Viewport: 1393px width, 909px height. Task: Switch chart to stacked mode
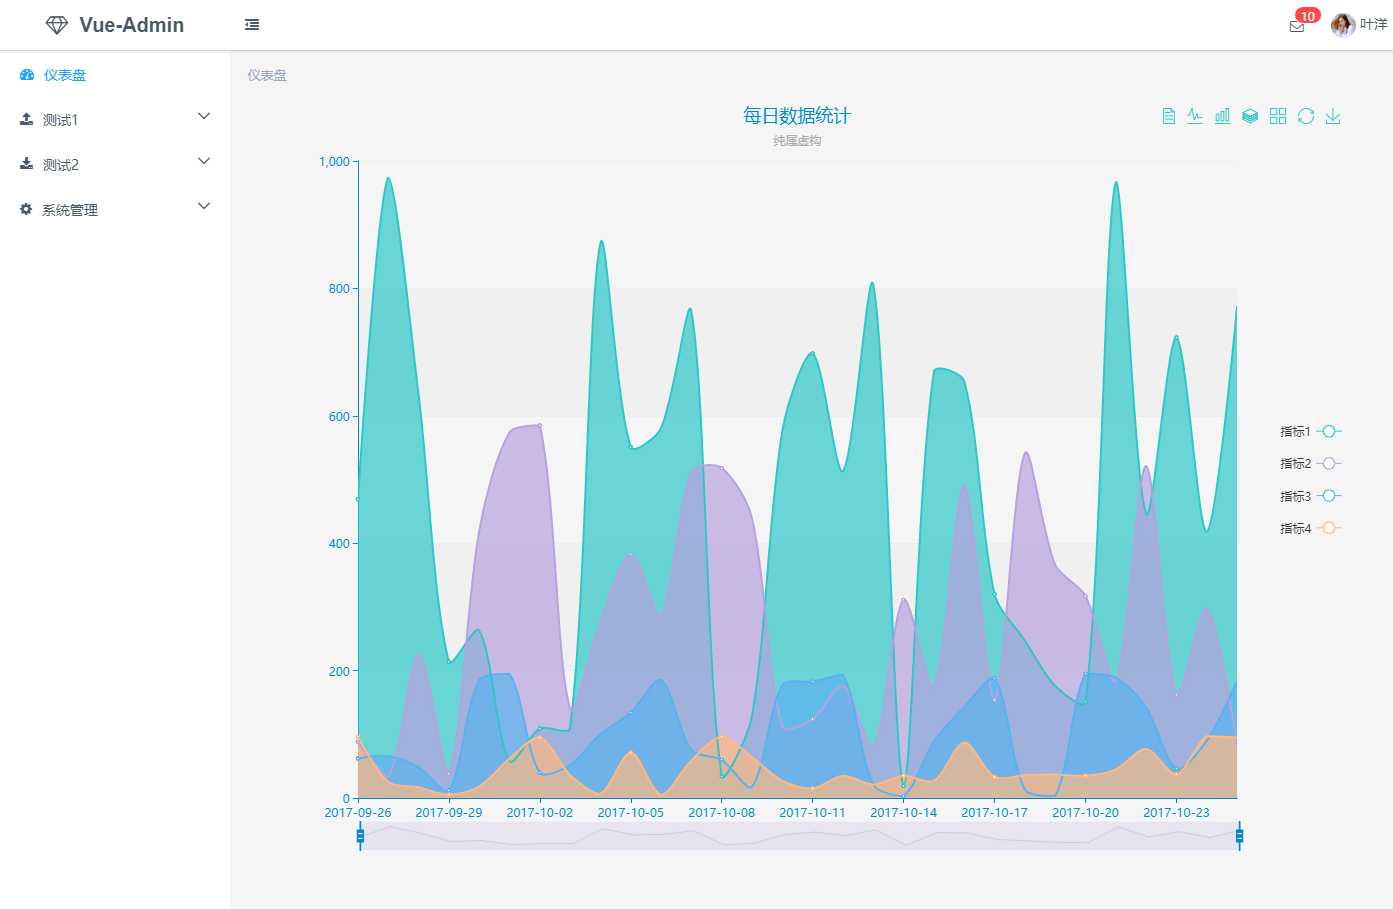1250,116
